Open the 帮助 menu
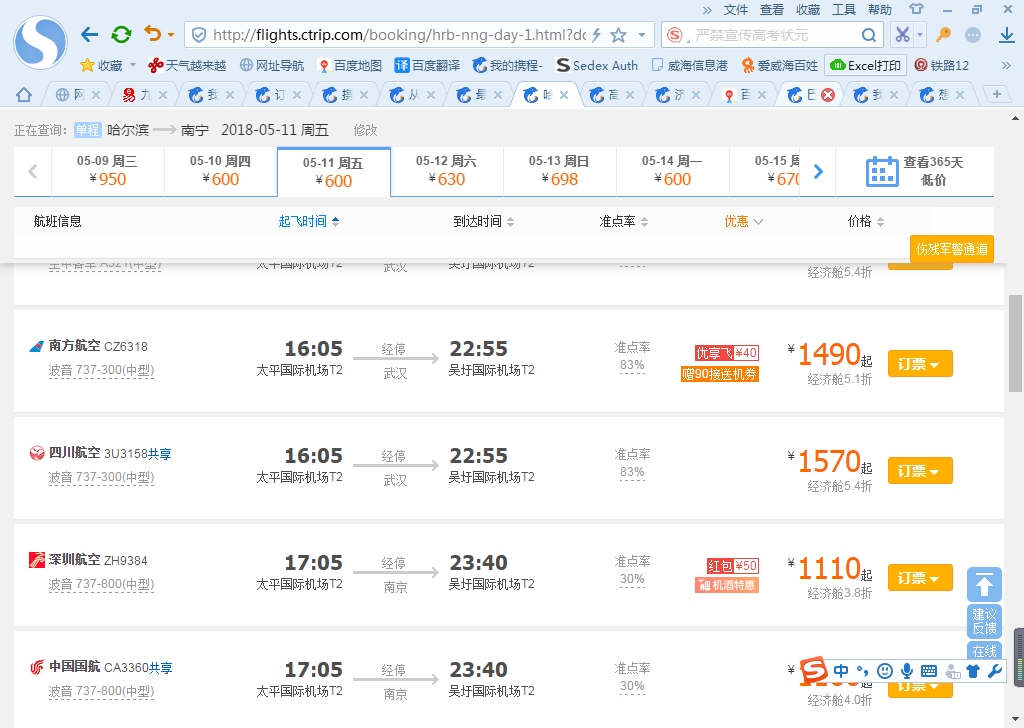The image size is (1024, 728). (880, 10)
